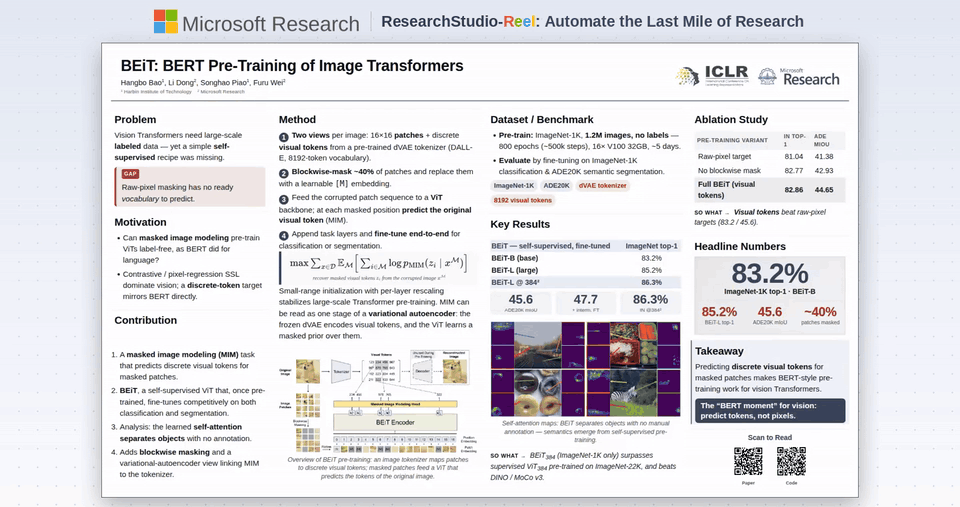Select the Full BEiT ablation row
960x507 pixels.
(770, 190)
